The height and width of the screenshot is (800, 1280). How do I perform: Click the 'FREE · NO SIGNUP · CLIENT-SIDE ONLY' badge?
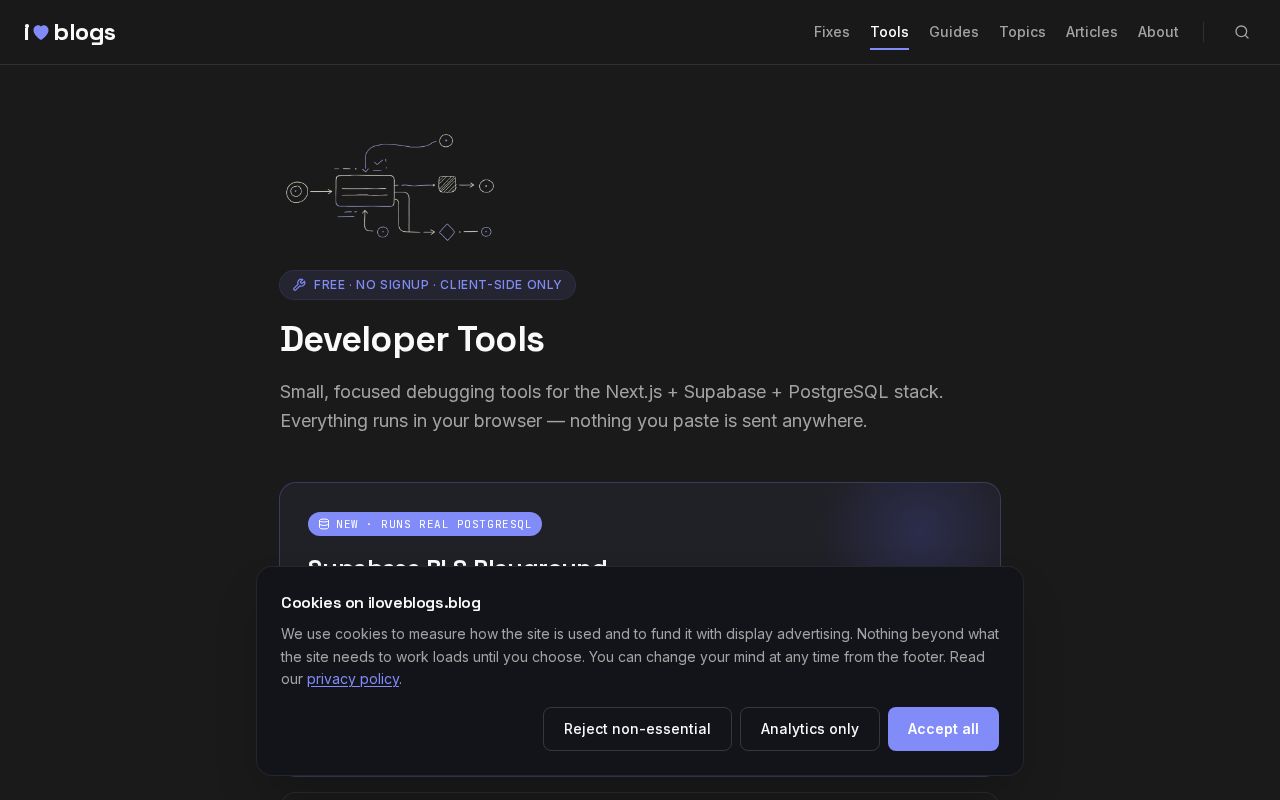point(427,285)
